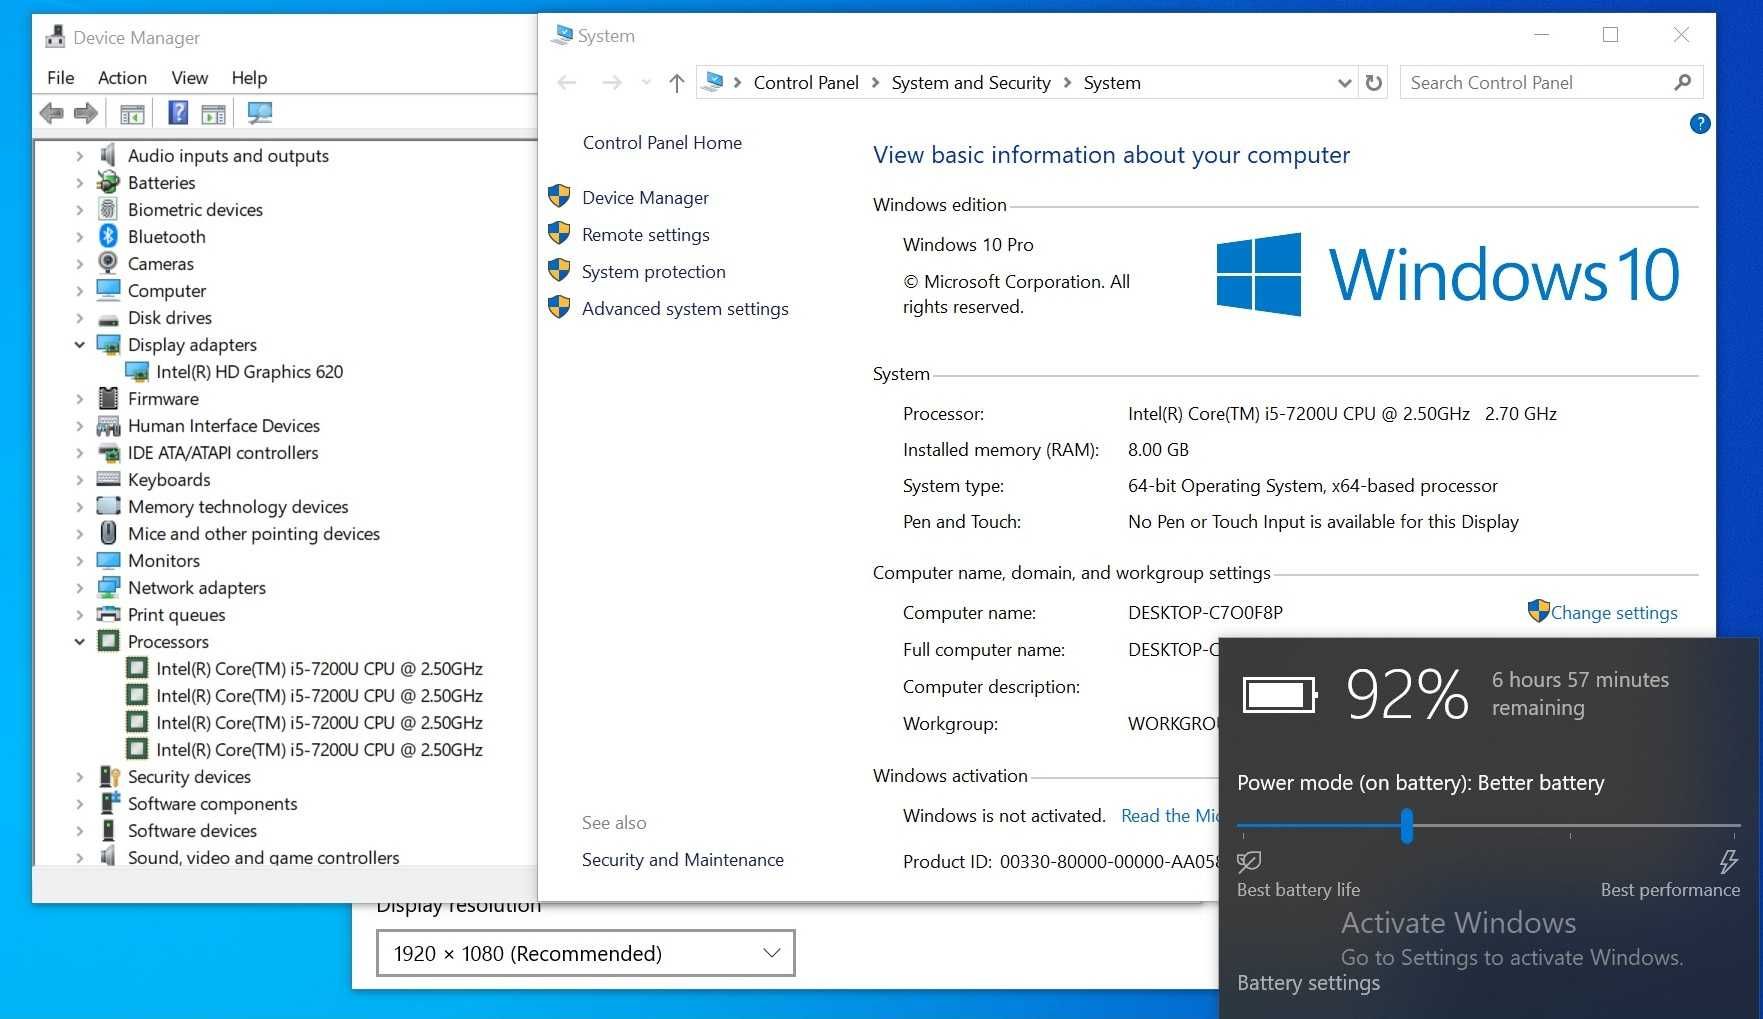Click the shield icon beside Advanced system settings
Screen dimensions: 1763x1019
coord(559,307)
